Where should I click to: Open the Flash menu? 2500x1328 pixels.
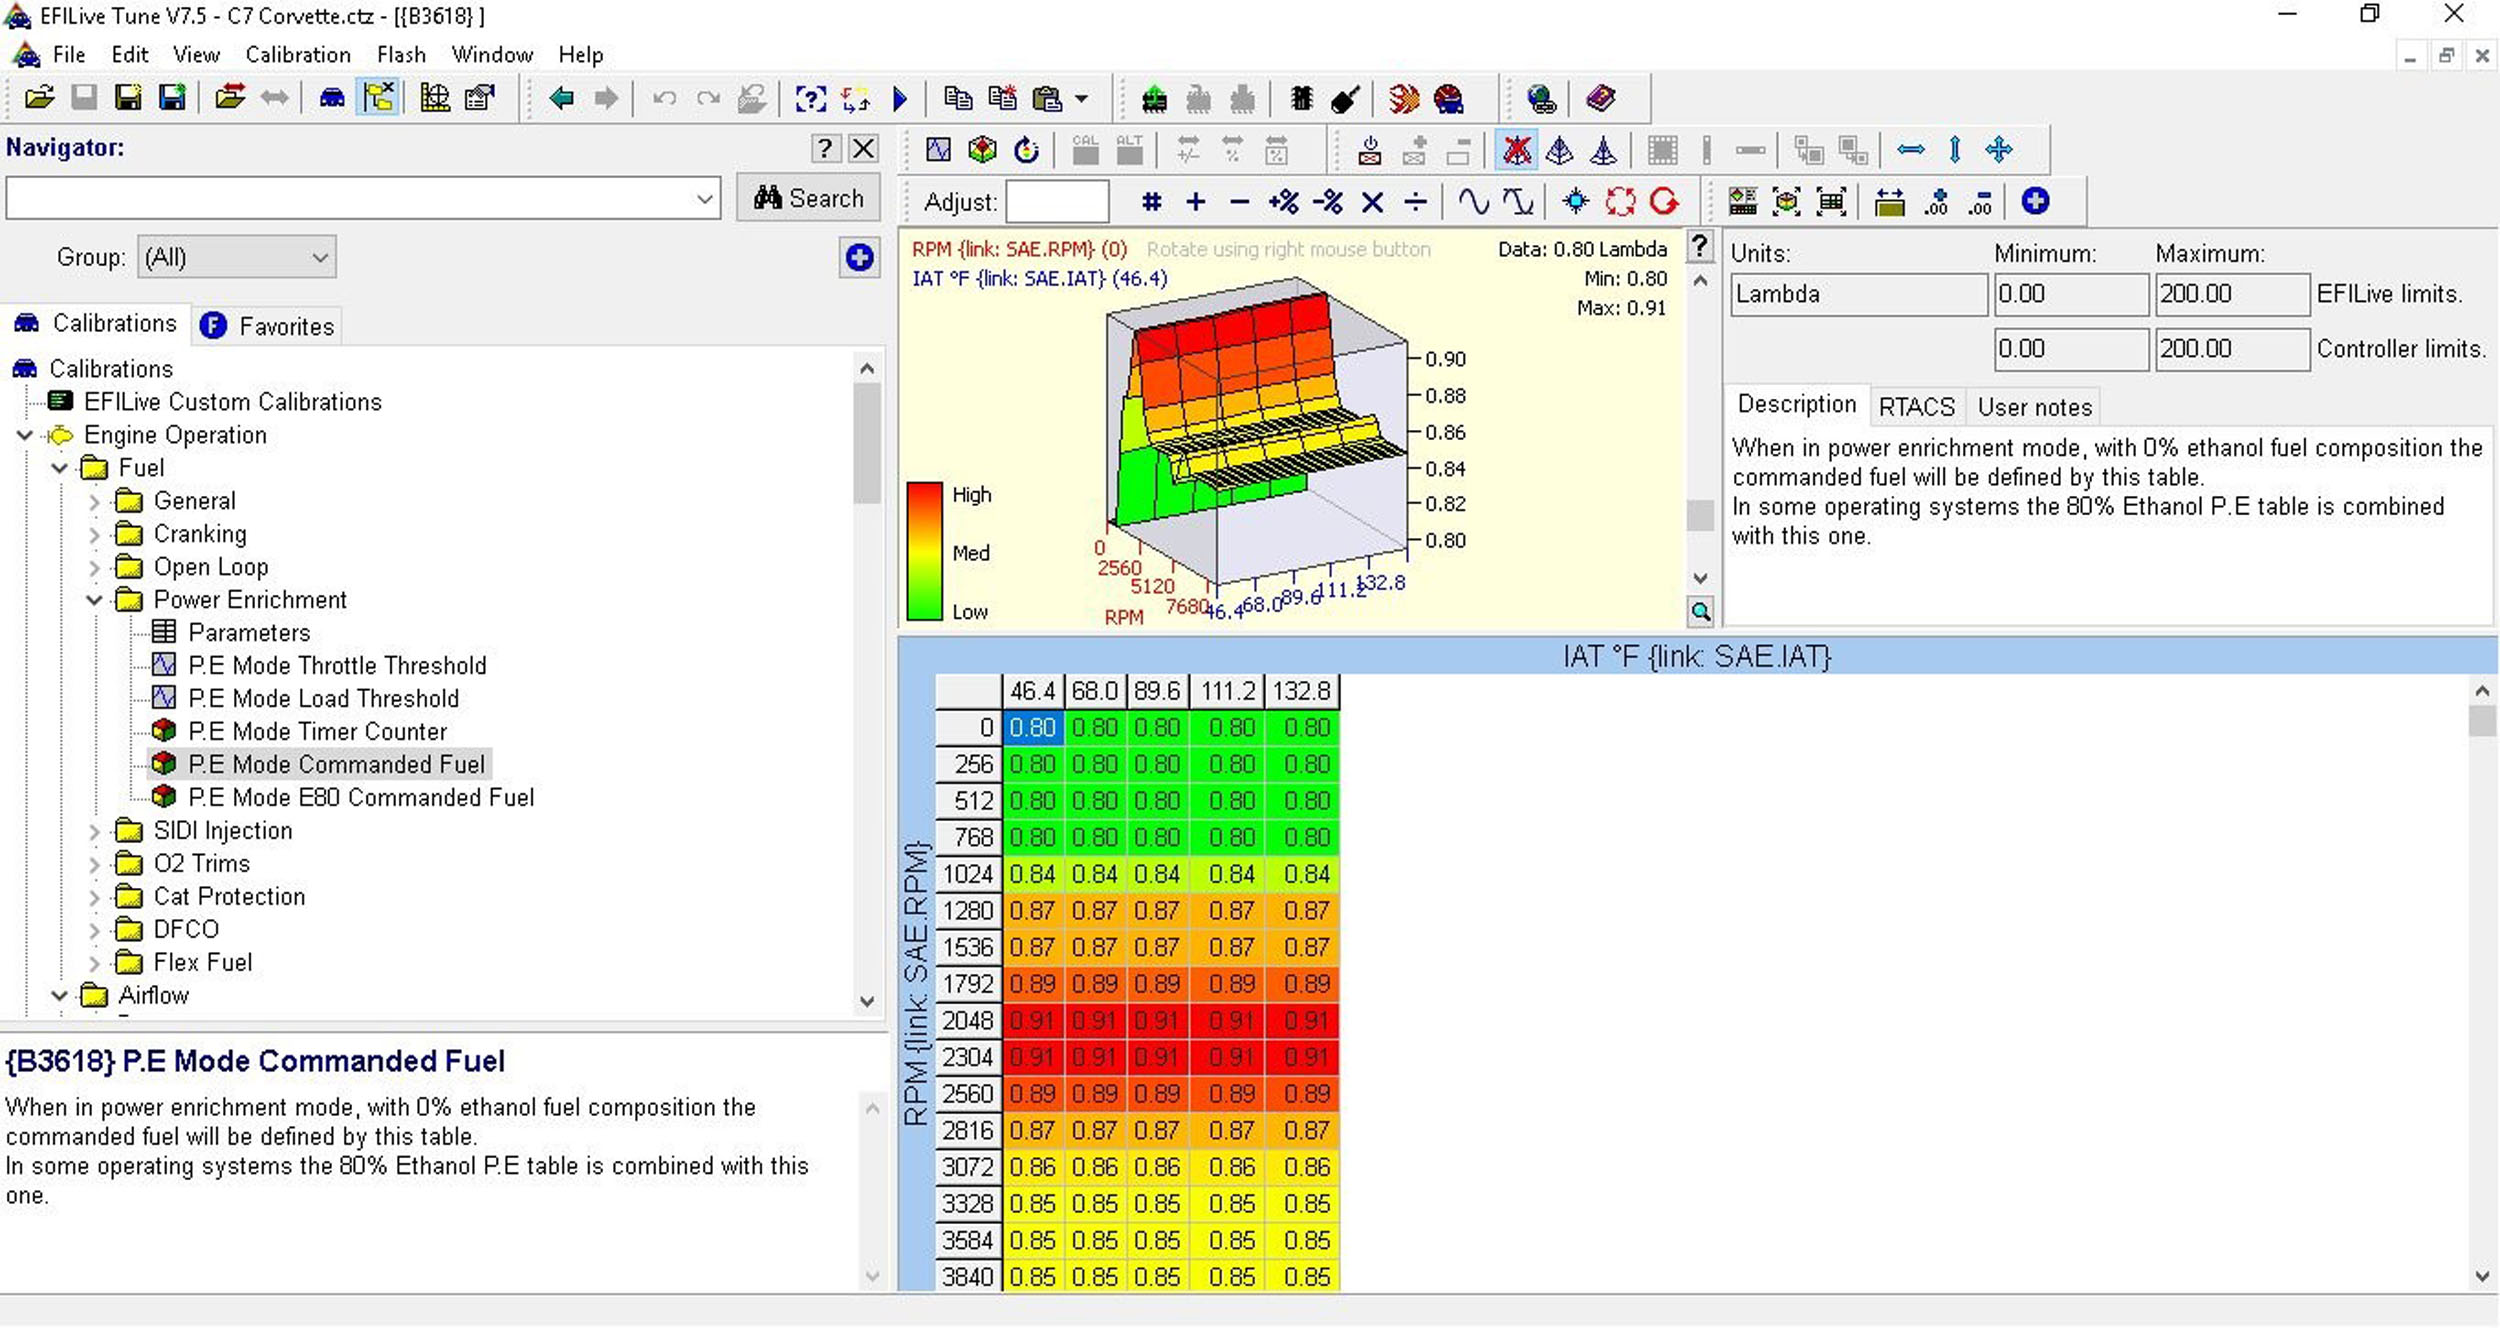pos(401,55)
